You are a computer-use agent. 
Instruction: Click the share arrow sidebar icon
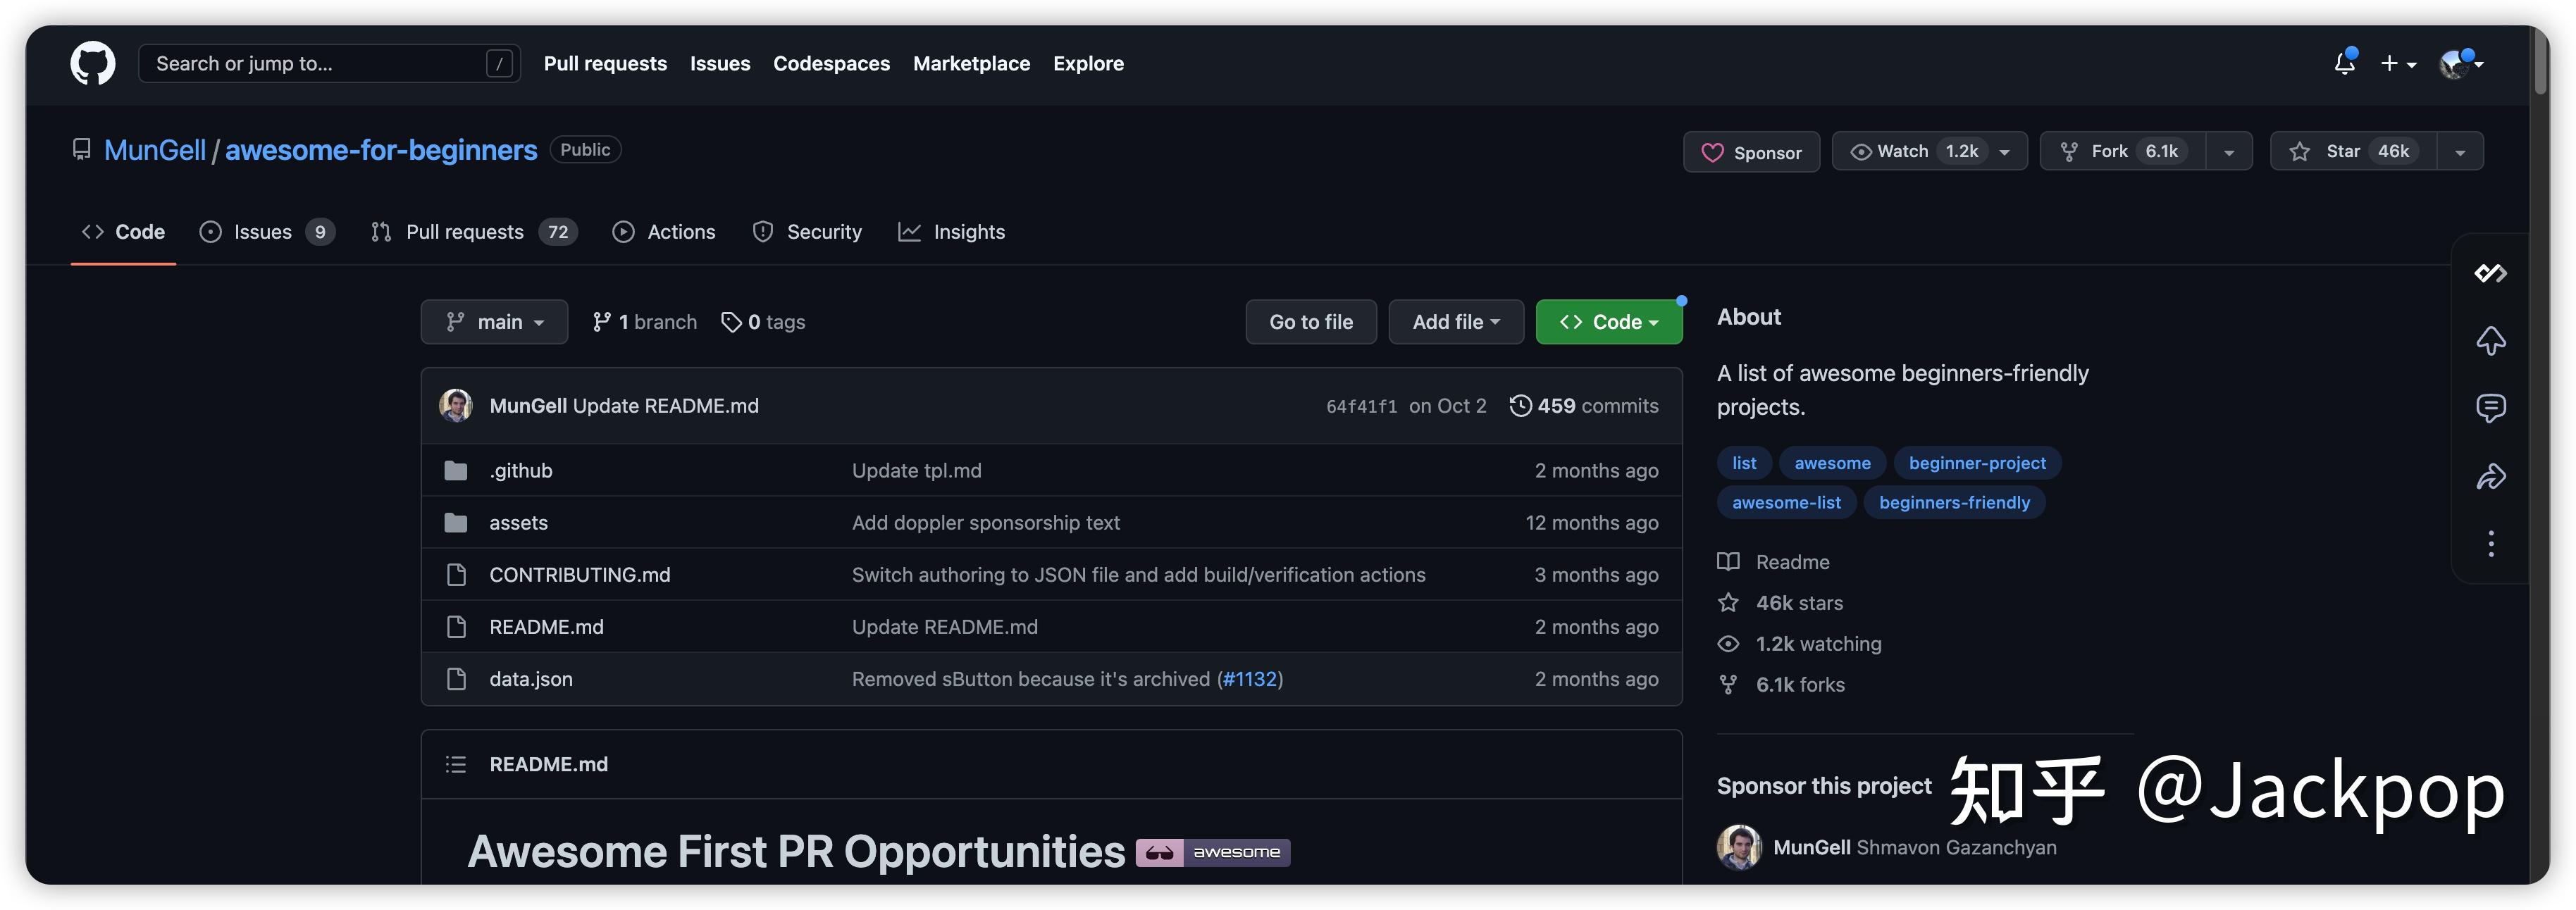coord(2490,476)
